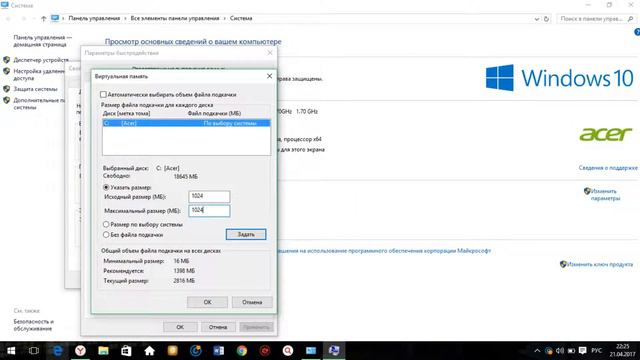Click System Protection shield icon

[x=7, y=89]
